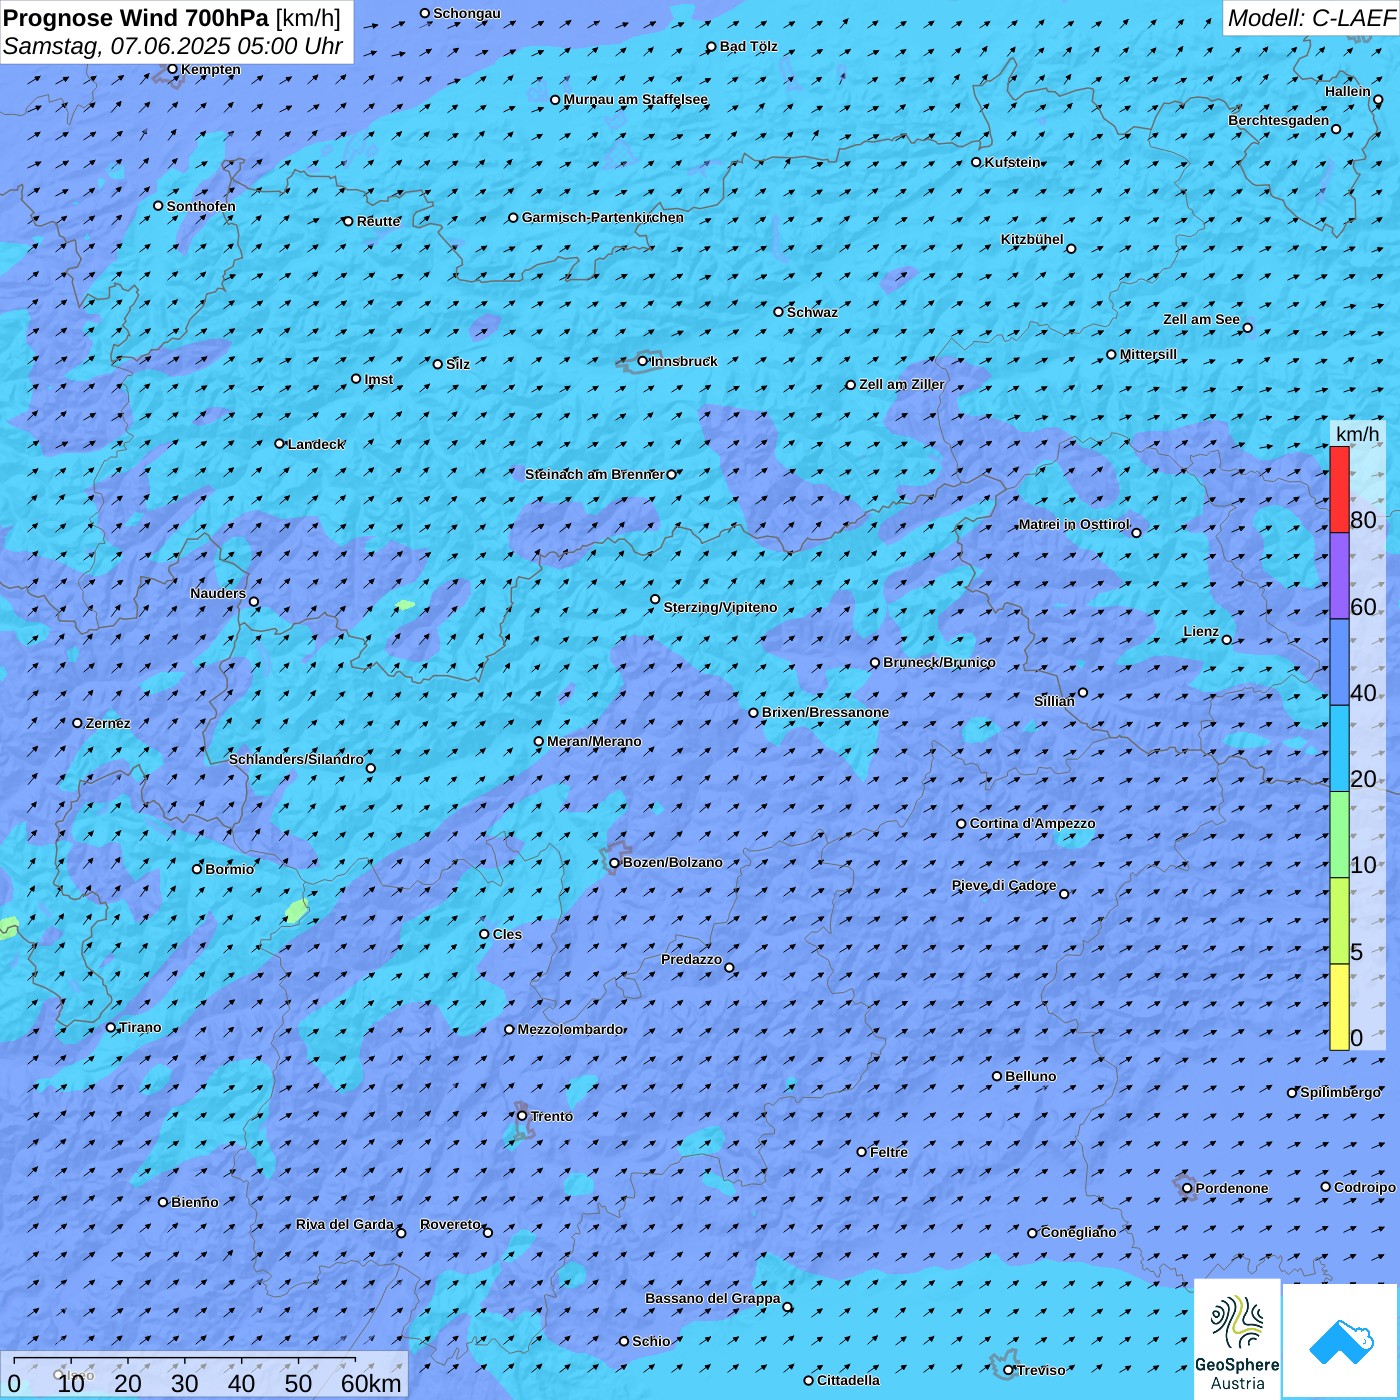The height and width of the screenshot is (1400, 1400).
Task: Click the date "Samstag, 07.06.2025 05:00 Uhr"
Action: pos(173,46)
